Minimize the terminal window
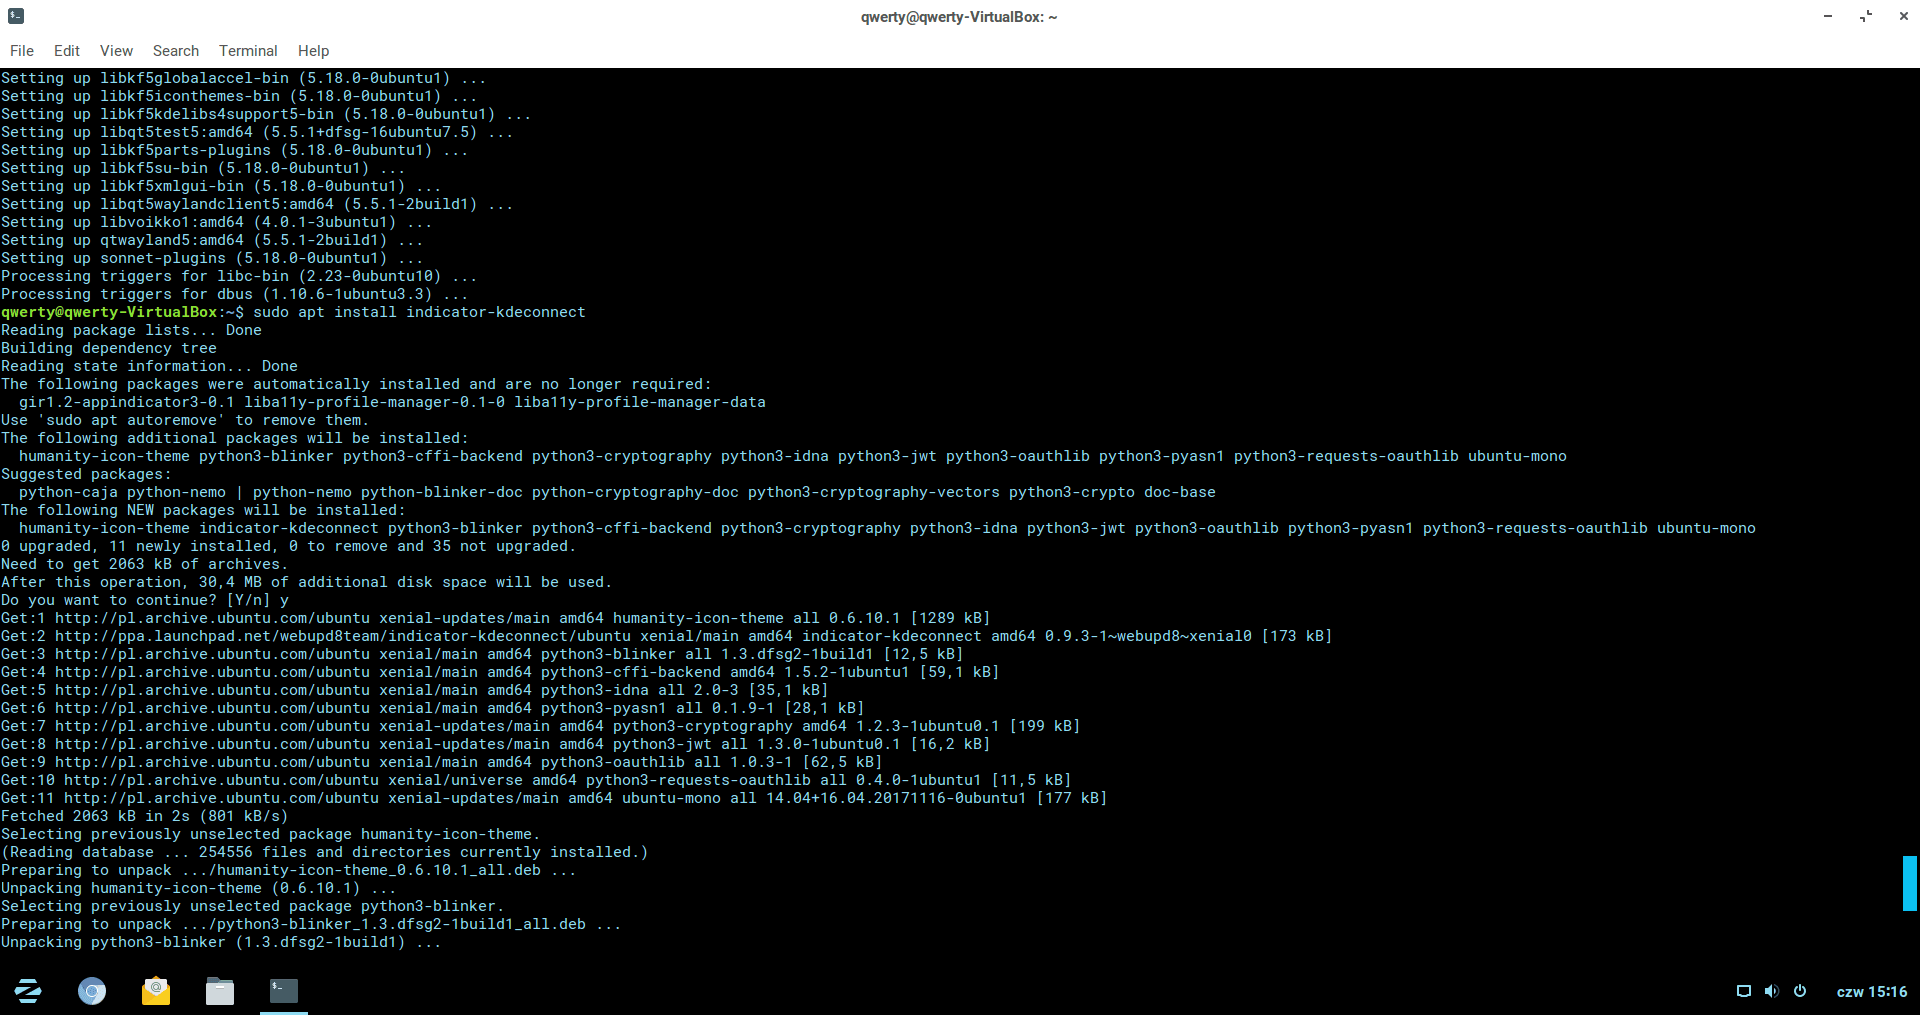Viewport: 1920px width, 1015px height. coord(1828,16)
